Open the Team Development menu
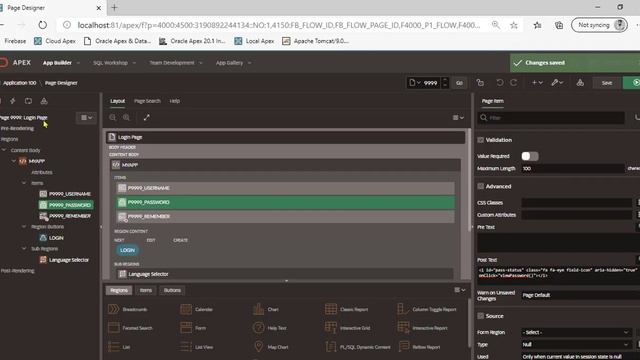This screenshot has height=360, width=640. coord(176,63)
